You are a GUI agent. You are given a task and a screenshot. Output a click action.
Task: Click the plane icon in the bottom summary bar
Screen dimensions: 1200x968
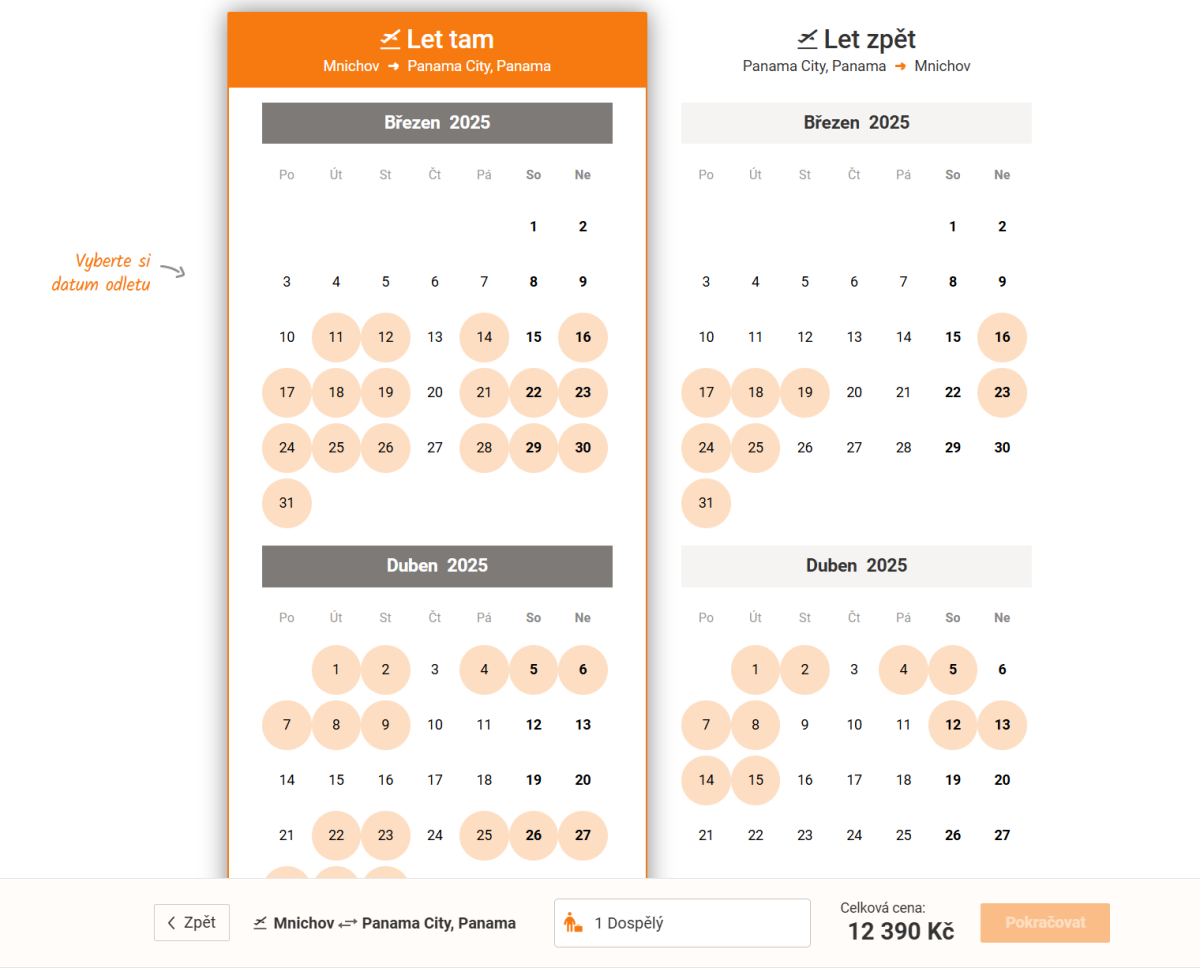click(260, 923)
